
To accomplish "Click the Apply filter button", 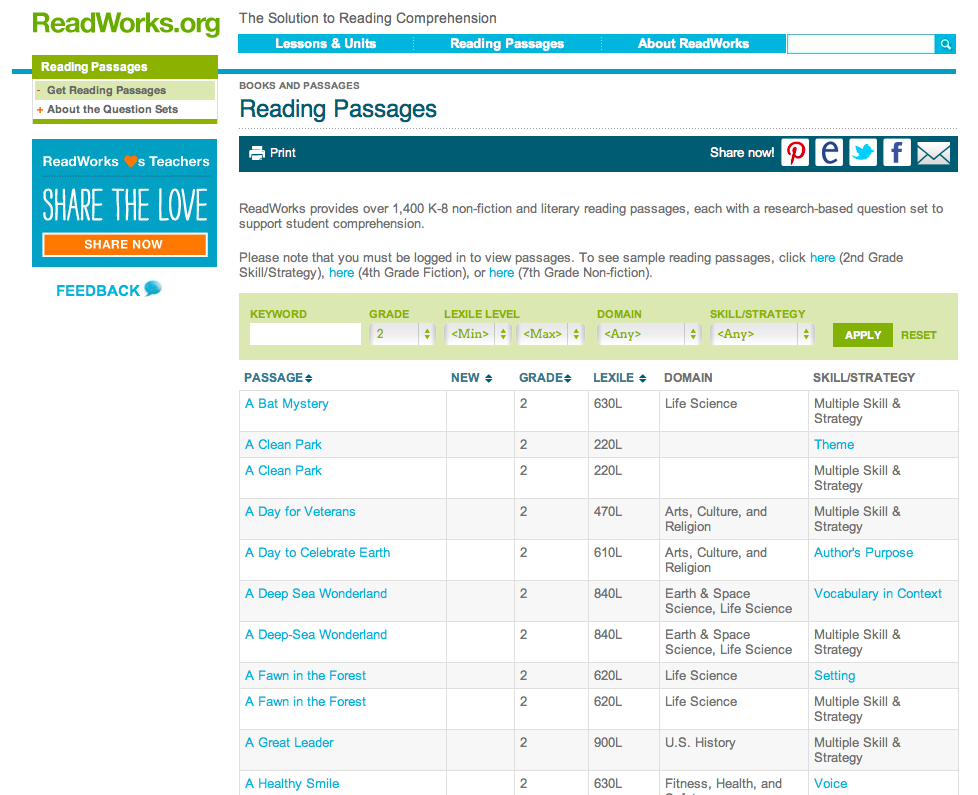I will 863,335.
